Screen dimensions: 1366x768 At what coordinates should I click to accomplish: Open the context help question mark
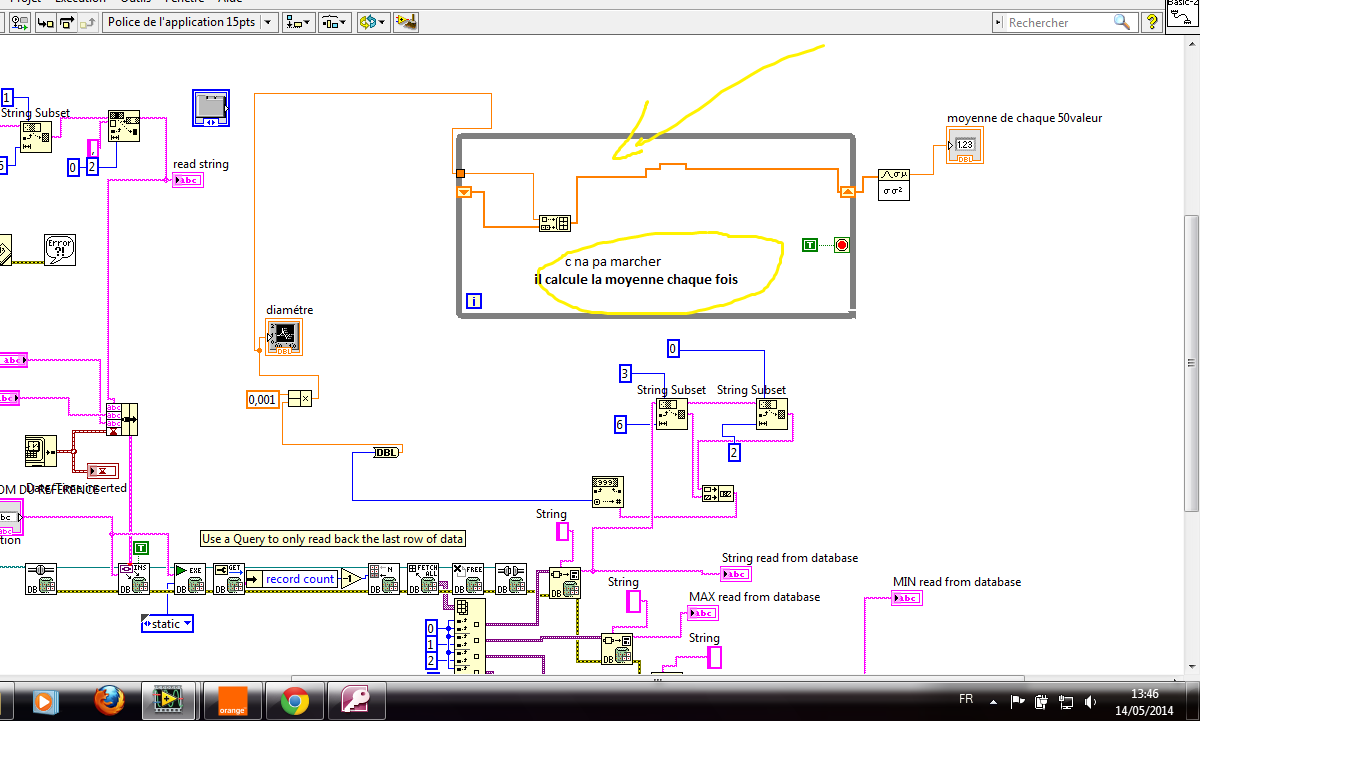click(1151, 22)
